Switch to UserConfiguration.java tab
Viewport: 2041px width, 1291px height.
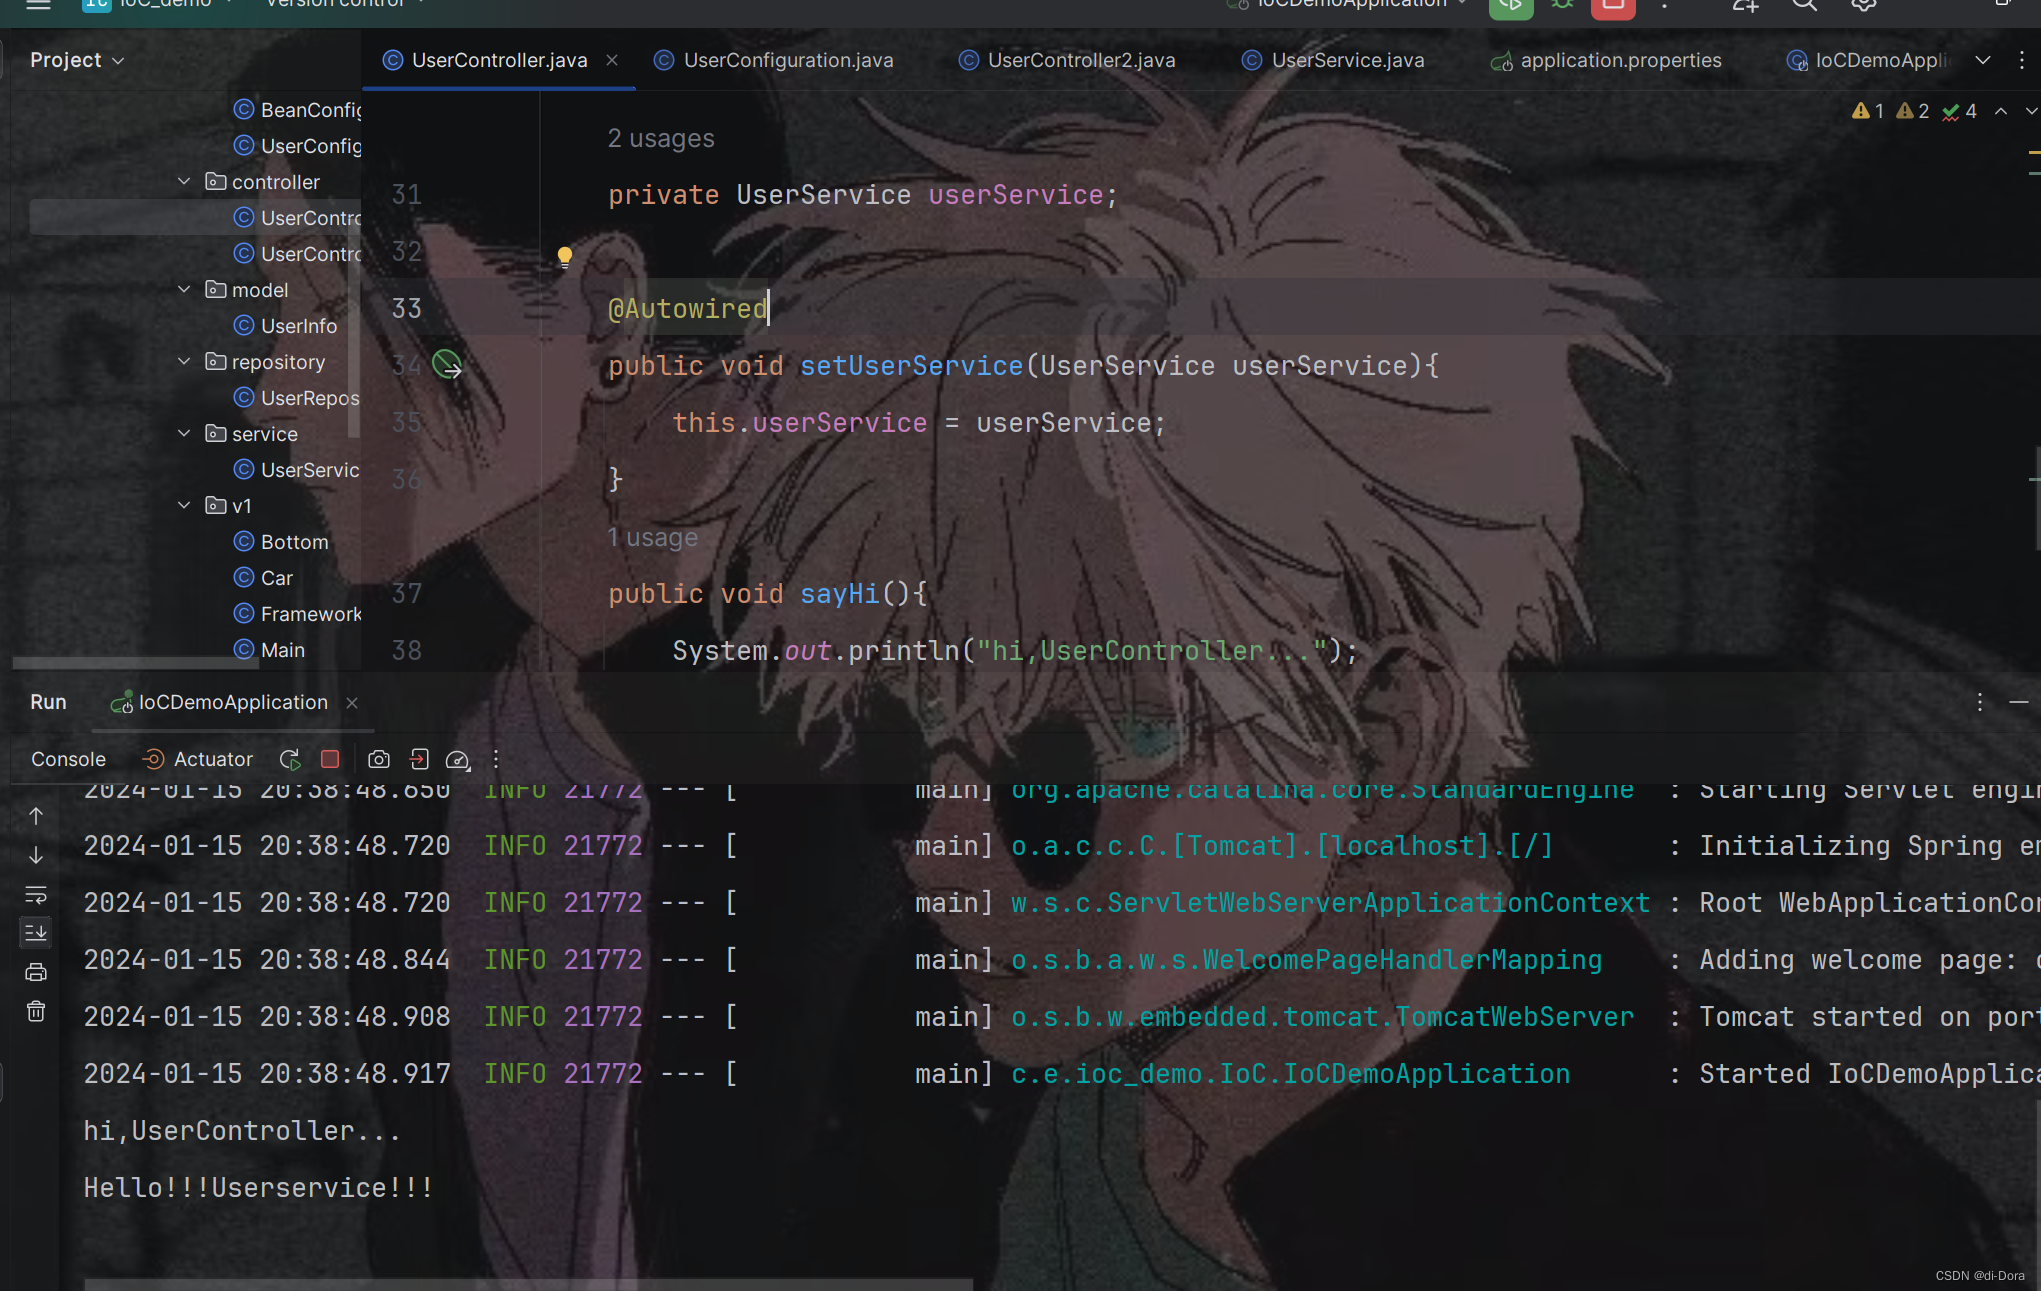click(x=775, y=60)
